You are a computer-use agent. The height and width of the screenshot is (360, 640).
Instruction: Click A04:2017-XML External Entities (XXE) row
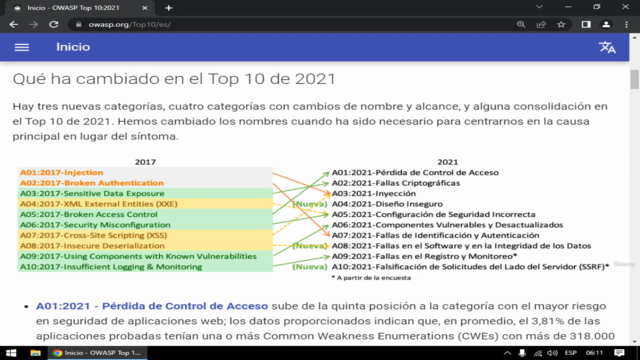pos(145,204)
